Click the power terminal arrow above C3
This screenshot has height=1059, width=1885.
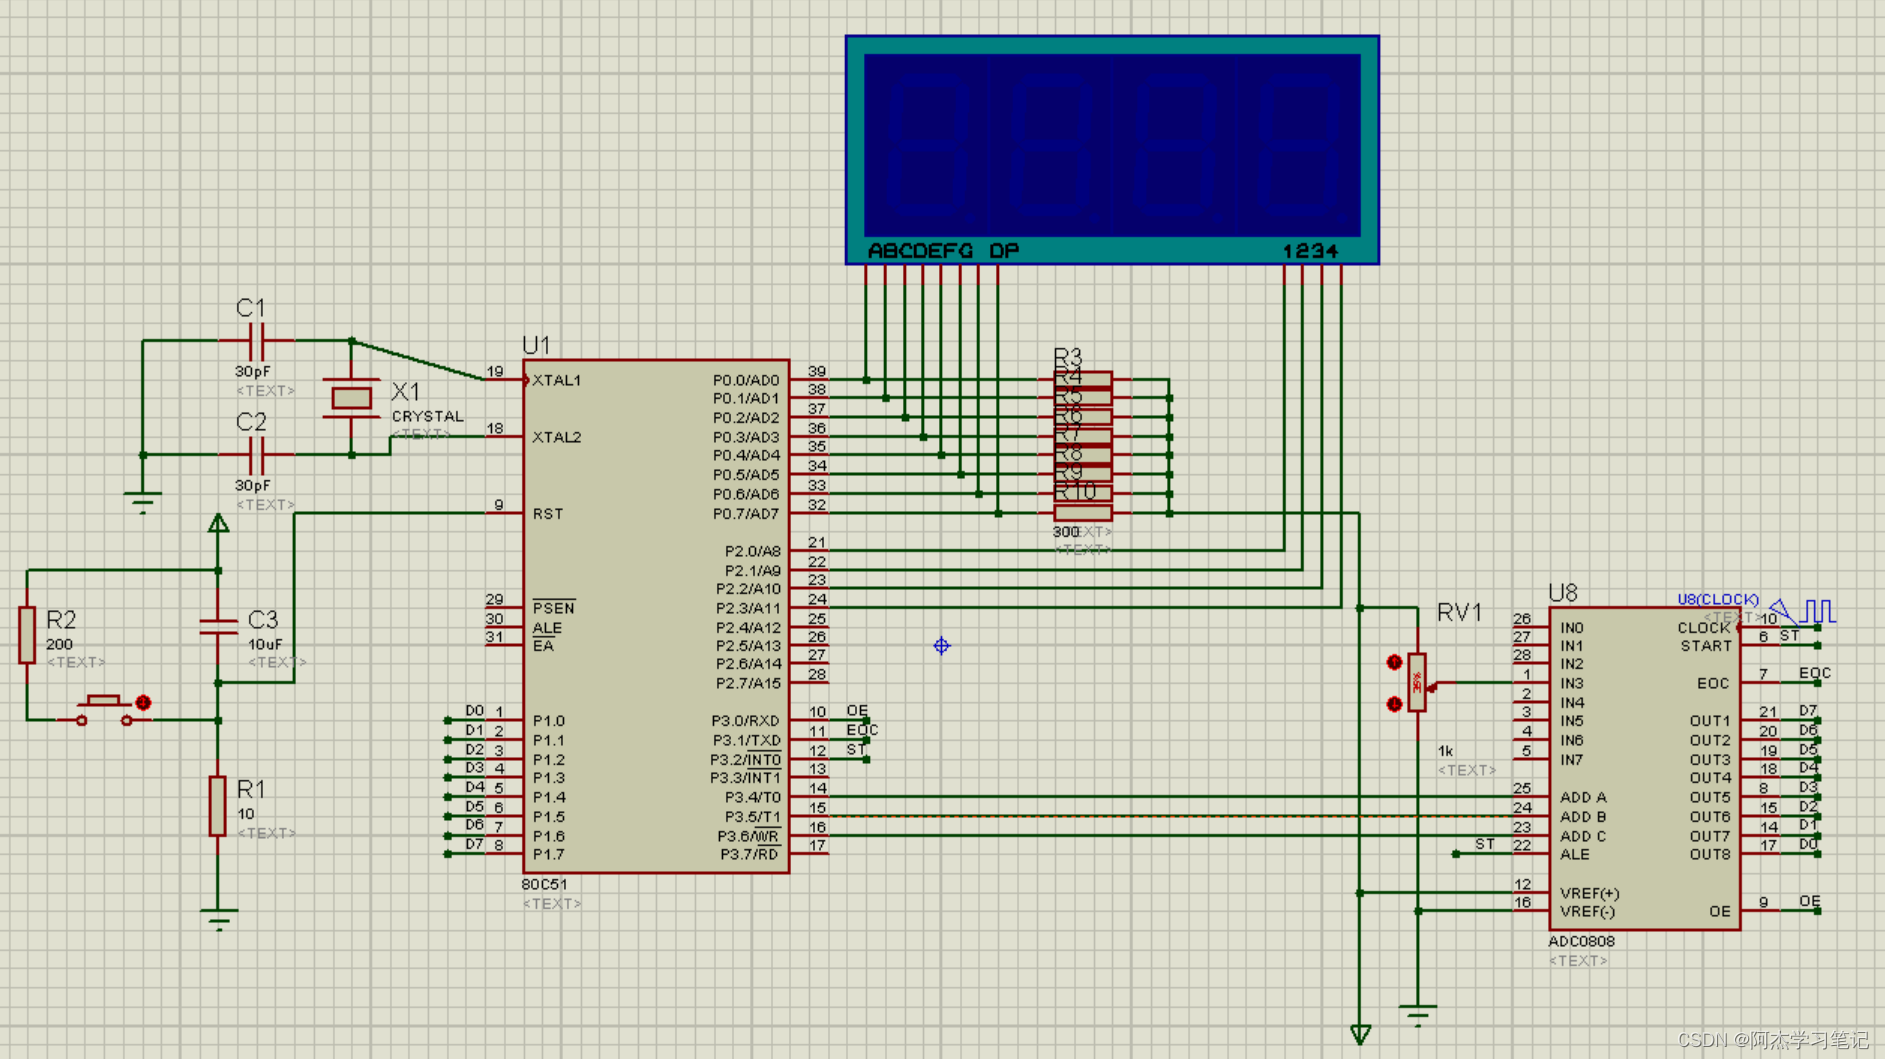218,523
